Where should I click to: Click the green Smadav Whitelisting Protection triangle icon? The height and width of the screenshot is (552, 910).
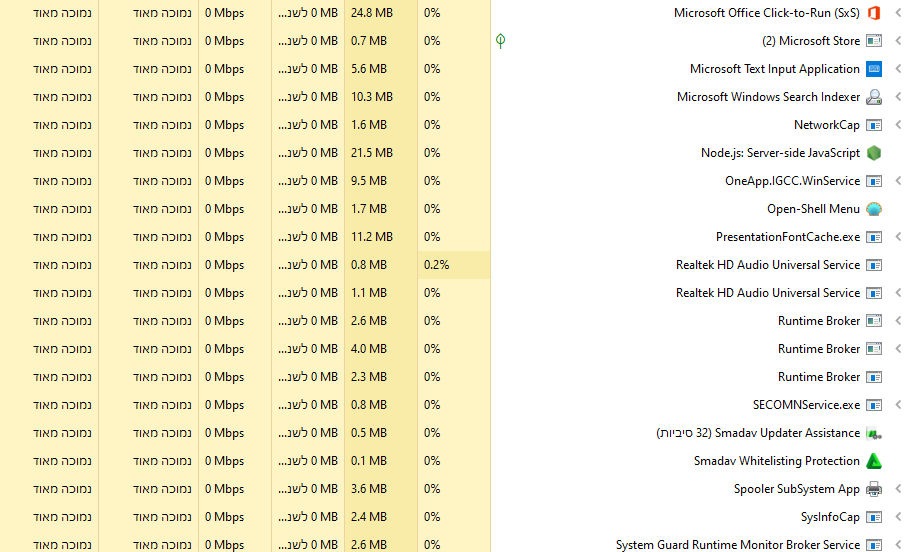[x=873, y=461]
